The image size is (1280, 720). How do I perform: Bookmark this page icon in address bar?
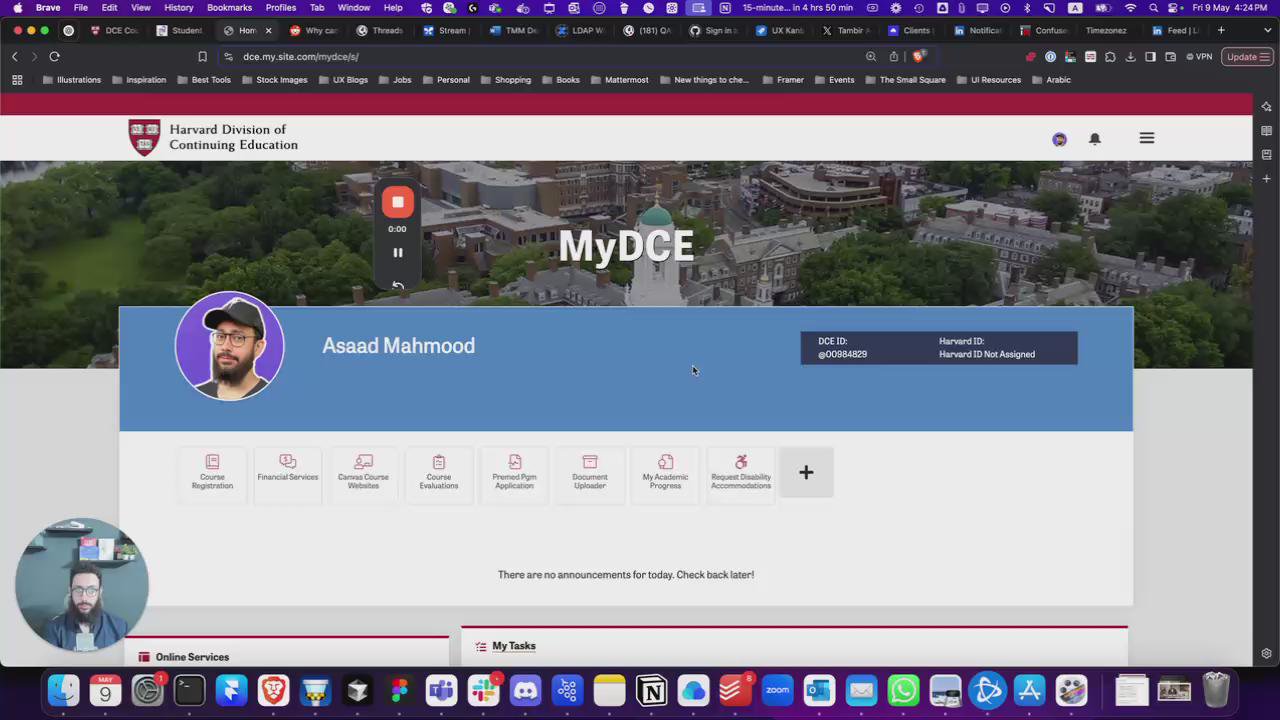pyautogui.click(x=202, y=57)
